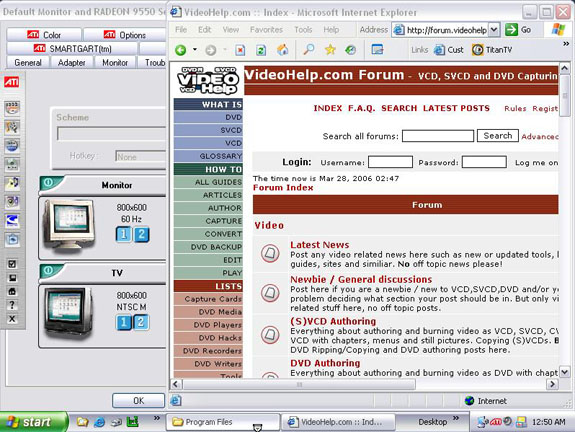Click the Start button
575x432 pixels.
tap(34, 422)
